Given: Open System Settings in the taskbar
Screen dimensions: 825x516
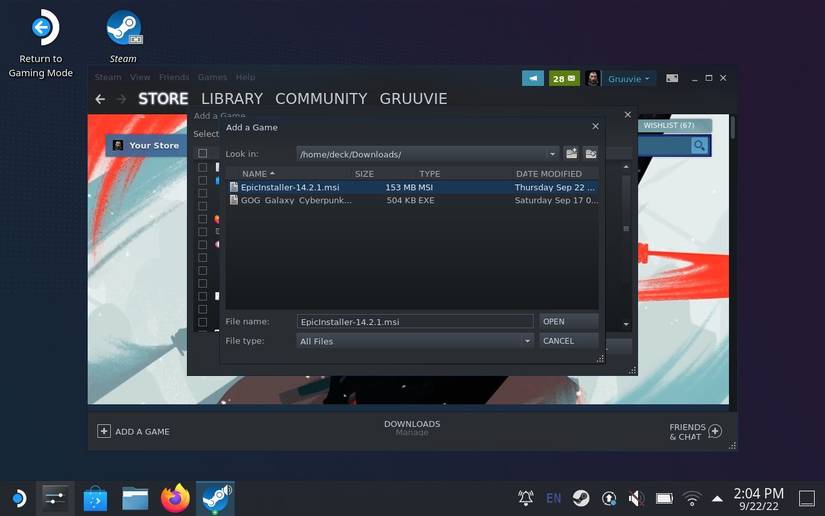Looking at the screenshot, I should [55, 498].
